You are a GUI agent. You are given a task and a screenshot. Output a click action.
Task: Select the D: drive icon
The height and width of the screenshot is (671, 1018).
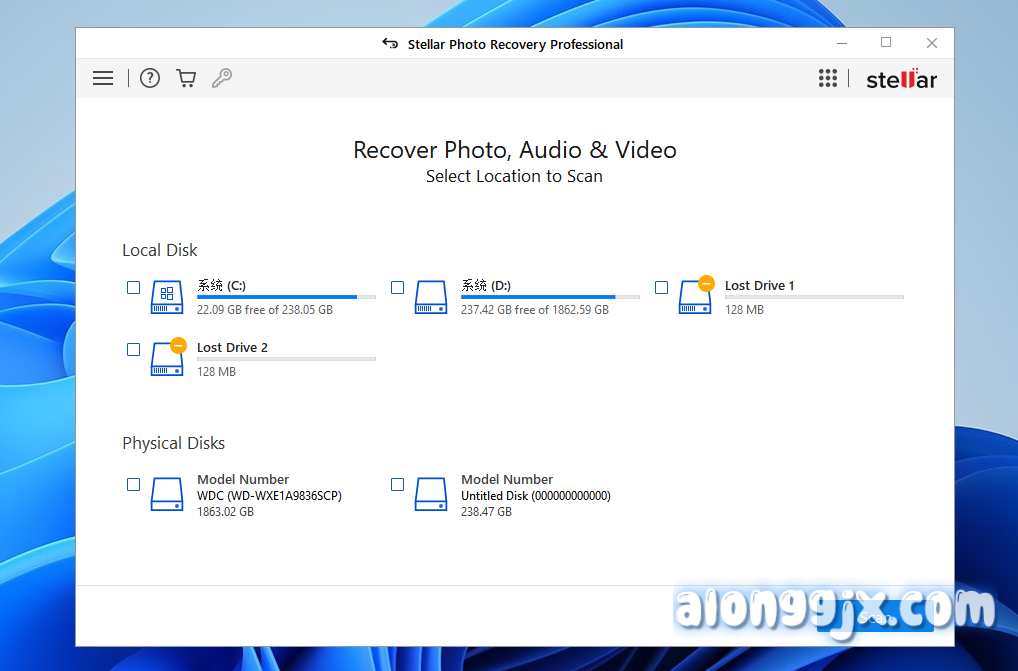click(x=431, y=297)
